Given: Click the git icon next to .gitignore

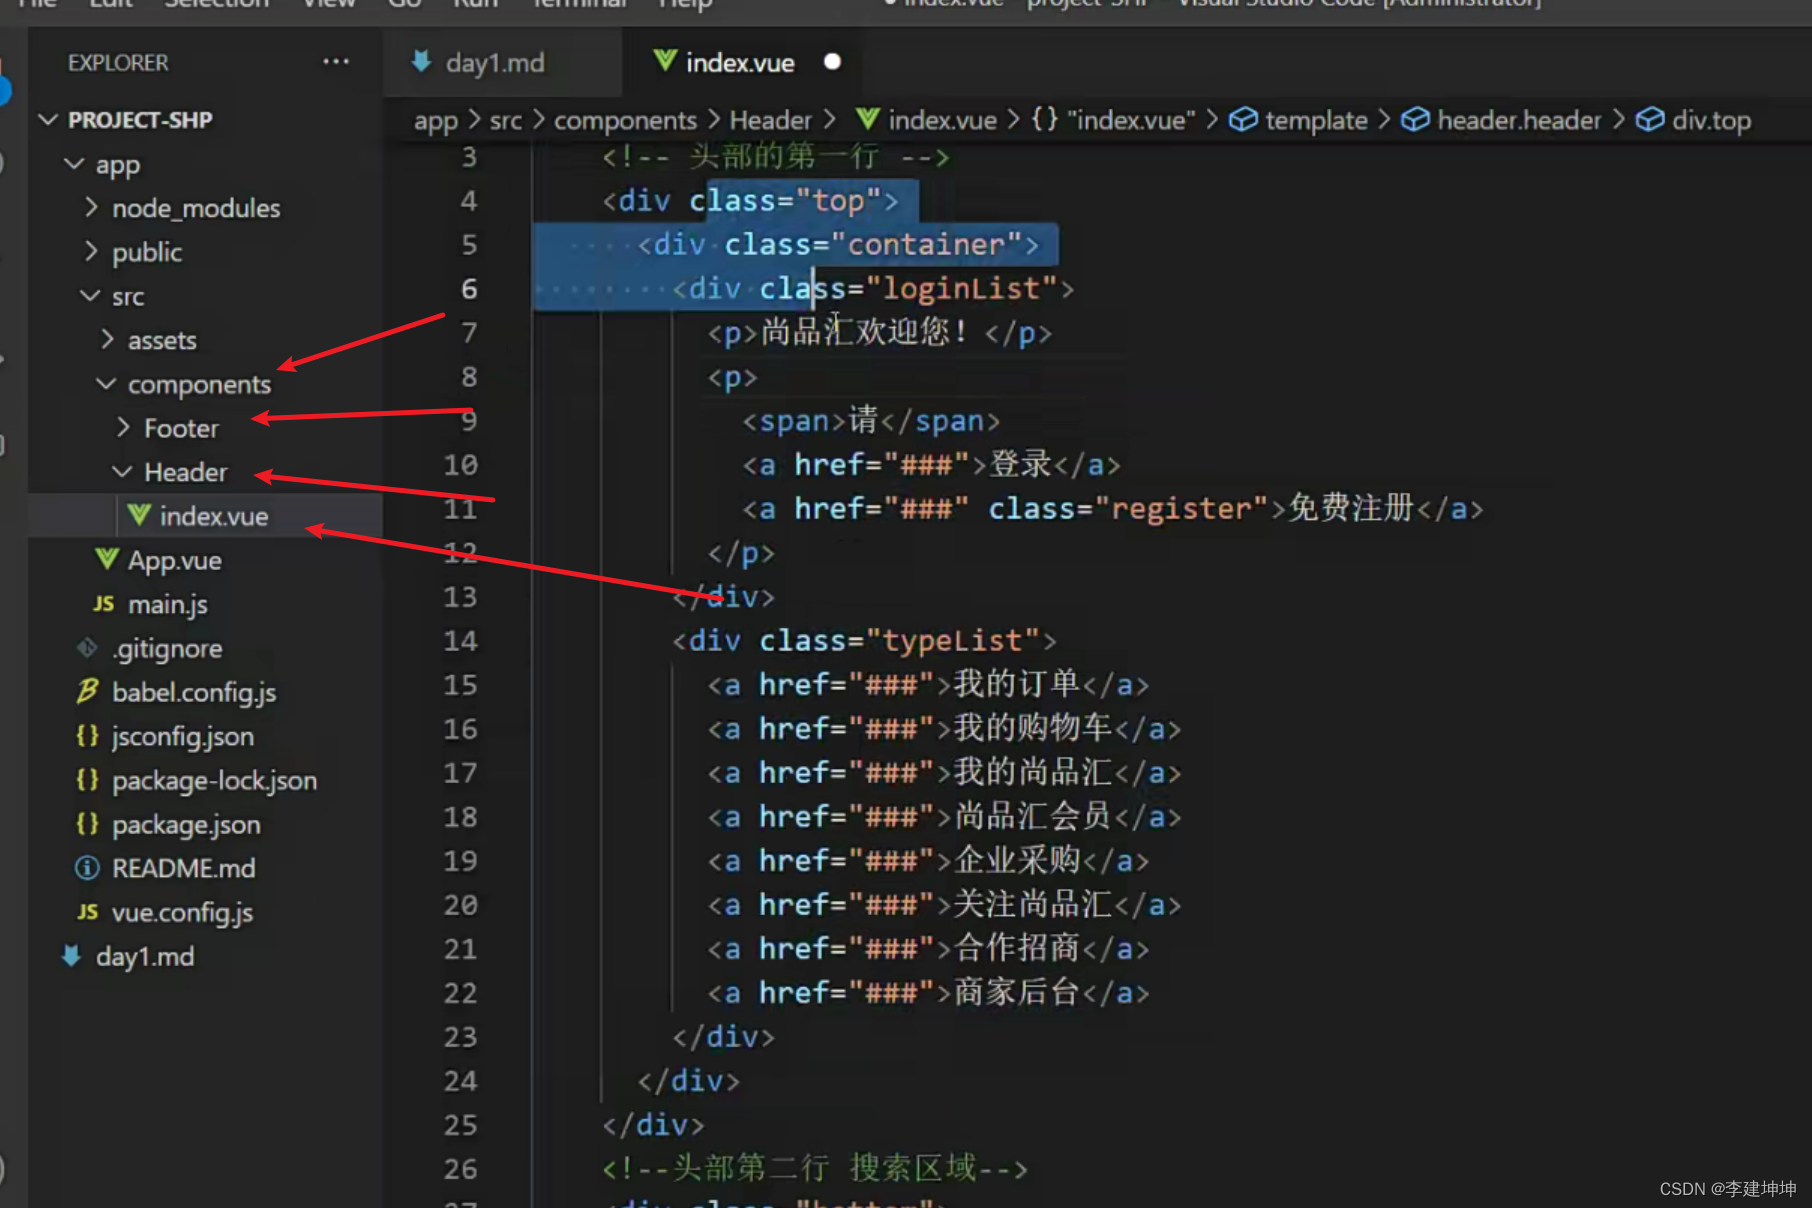Looking at the screenshot, I should [x=88, y=648].
